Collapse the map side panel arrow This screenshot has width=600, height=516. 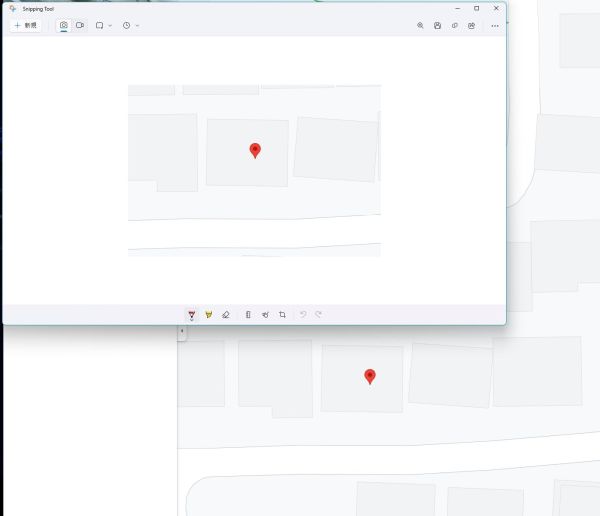pyautogui.click(x=181, y=332)
